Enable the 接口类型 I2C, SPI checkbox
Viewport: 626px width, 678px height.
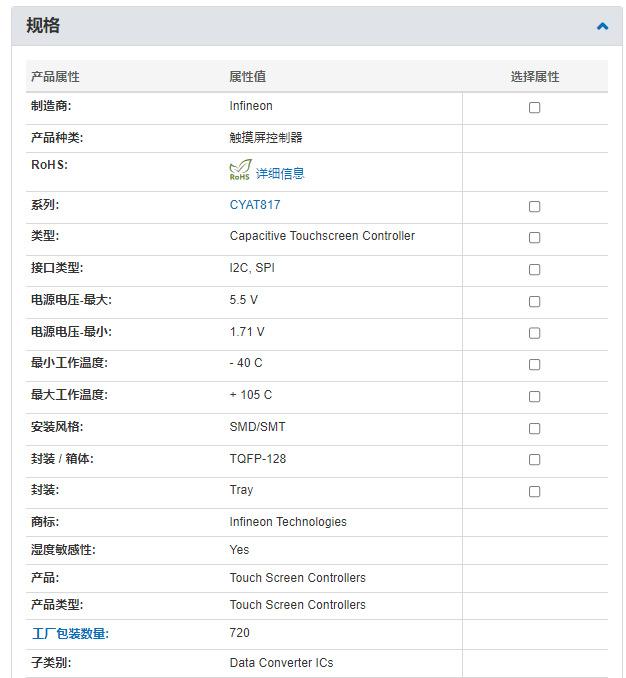coord(534,270)
